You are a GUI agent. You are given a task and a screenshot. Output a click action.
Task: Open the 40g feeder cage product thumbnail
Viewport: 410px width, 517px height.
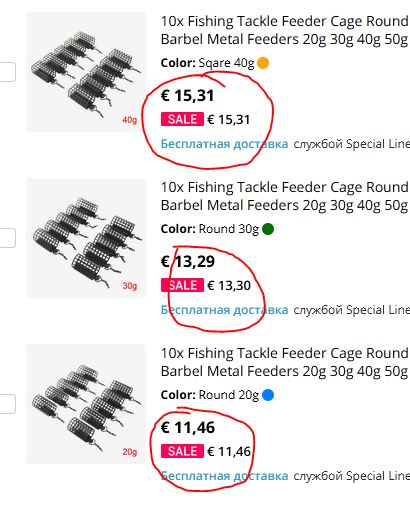point(86,72)
